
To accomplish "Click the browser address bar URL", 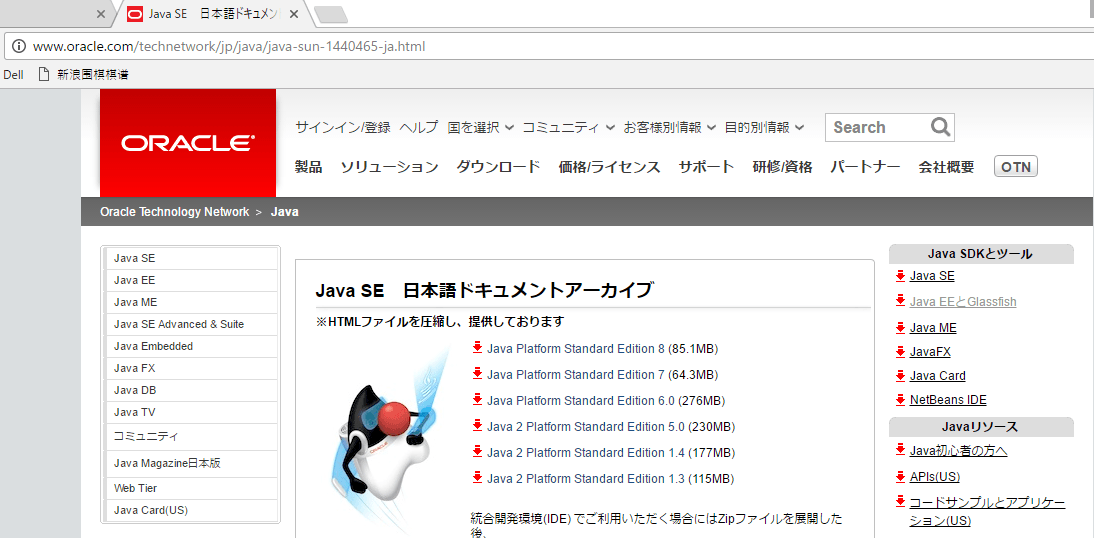I will pos(229,47).
